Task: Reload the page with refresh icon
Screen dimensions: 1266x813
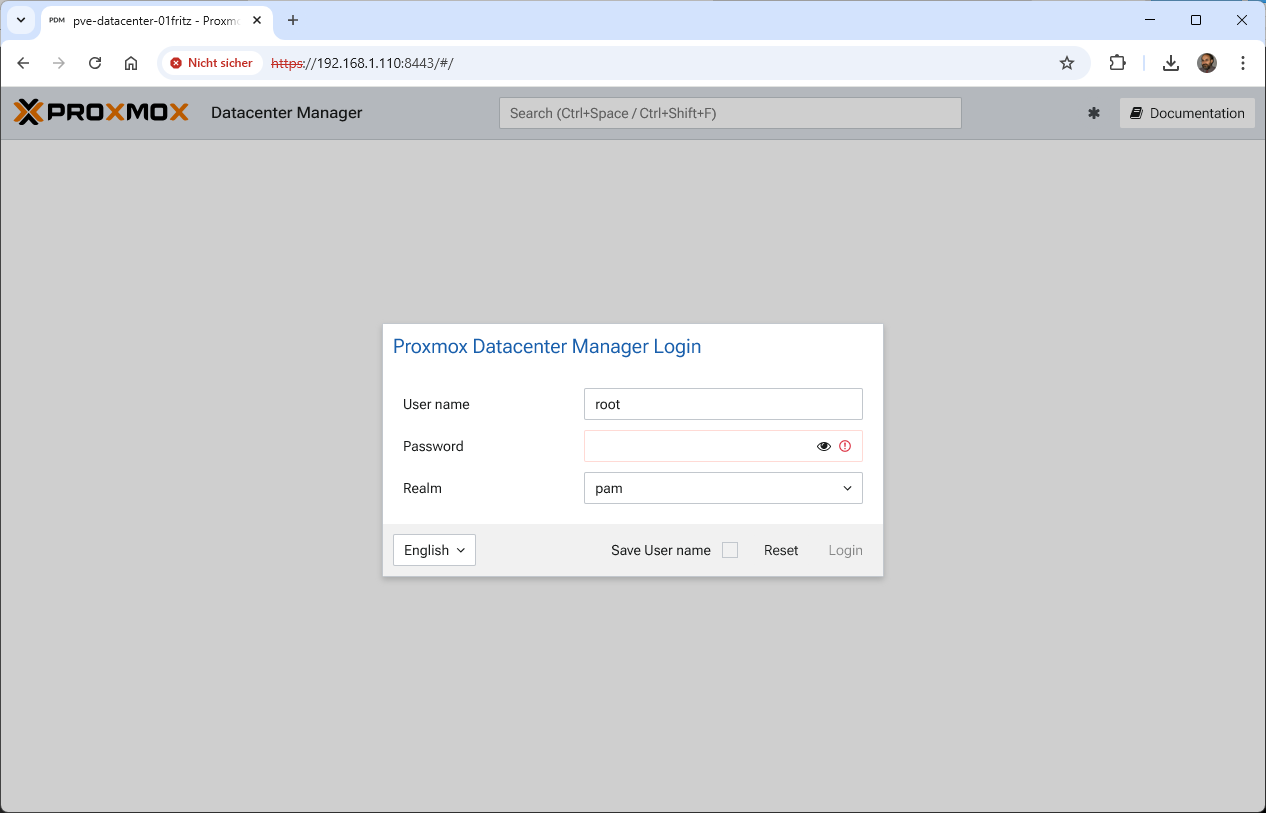Action: [x=95, y=63]
